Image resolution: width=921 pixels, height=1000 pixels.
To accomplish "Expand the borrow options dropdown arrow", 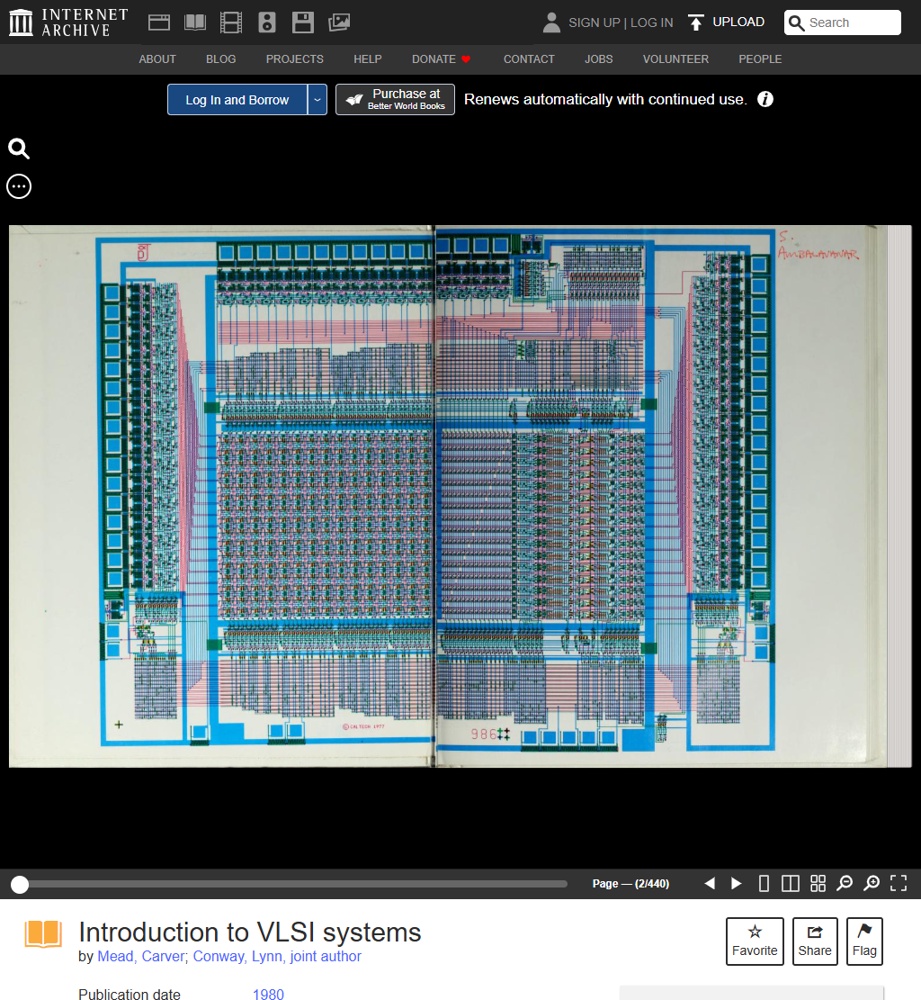I will point(317,99).
